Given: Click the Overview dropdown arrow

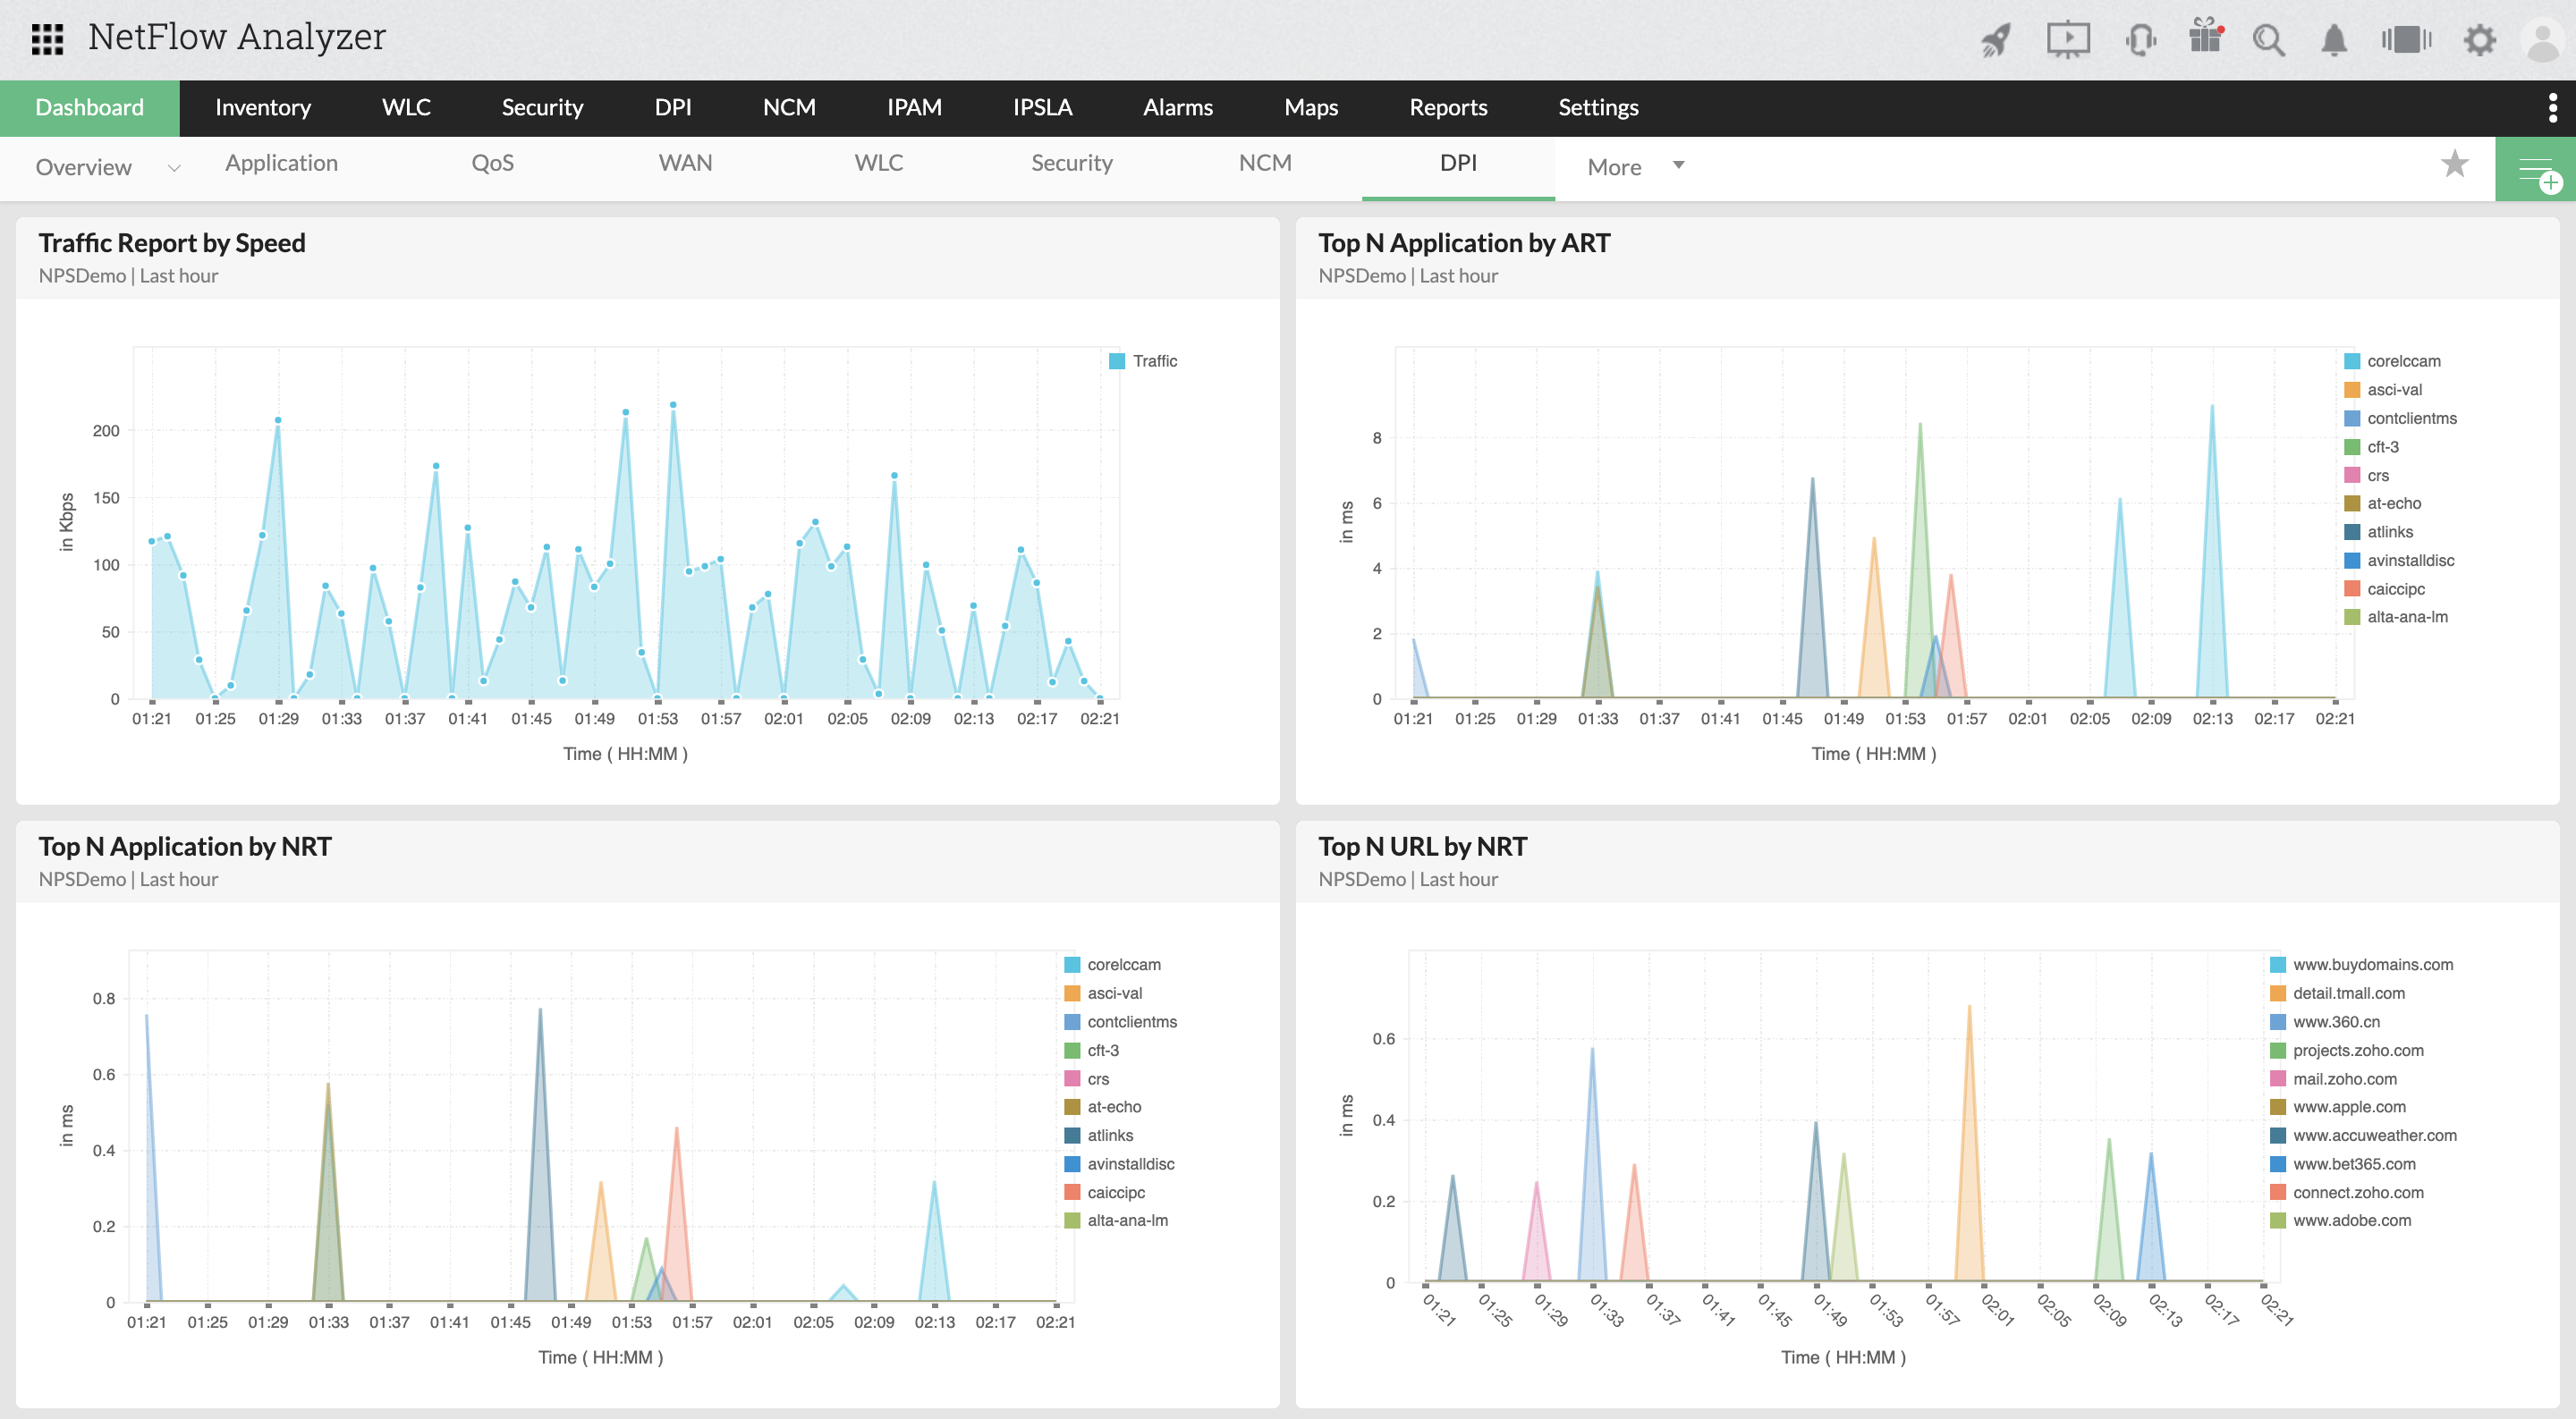Looking at the screenshot, I should pos(171,168).
